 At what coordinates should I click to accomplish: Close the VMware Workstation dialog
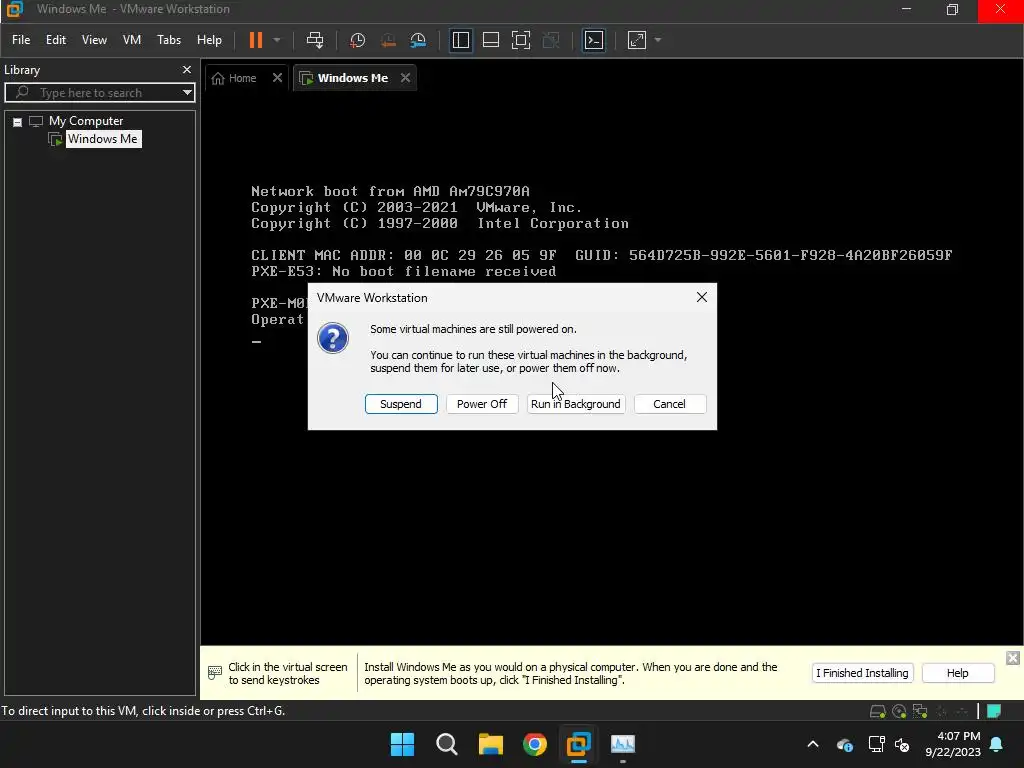[701, 297]
